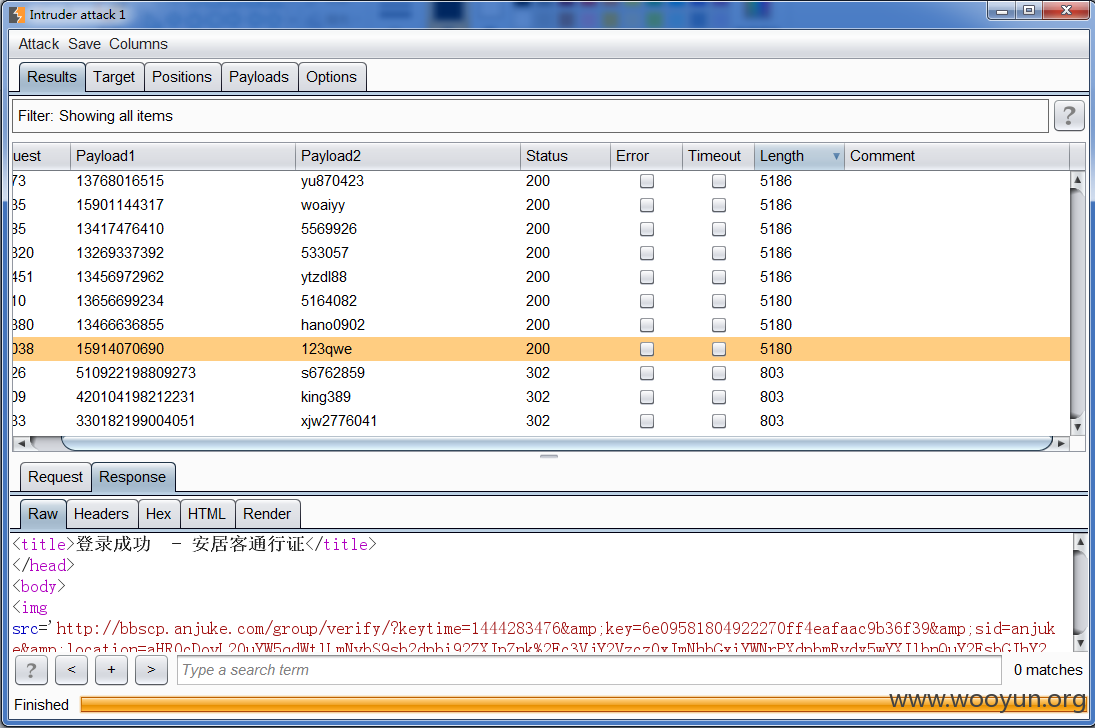This screenshot has height=728, width=1095.
Task: Click the Filter: Showing all items bar
Action: point(530,116)
